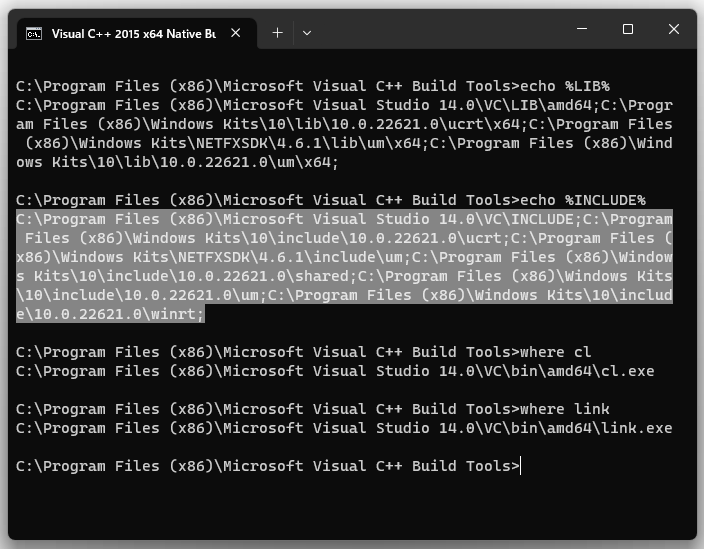The width and height of the screenshot is (704, 549).
Task: Click the command prompt tab icon
Action: coord(34,34)
